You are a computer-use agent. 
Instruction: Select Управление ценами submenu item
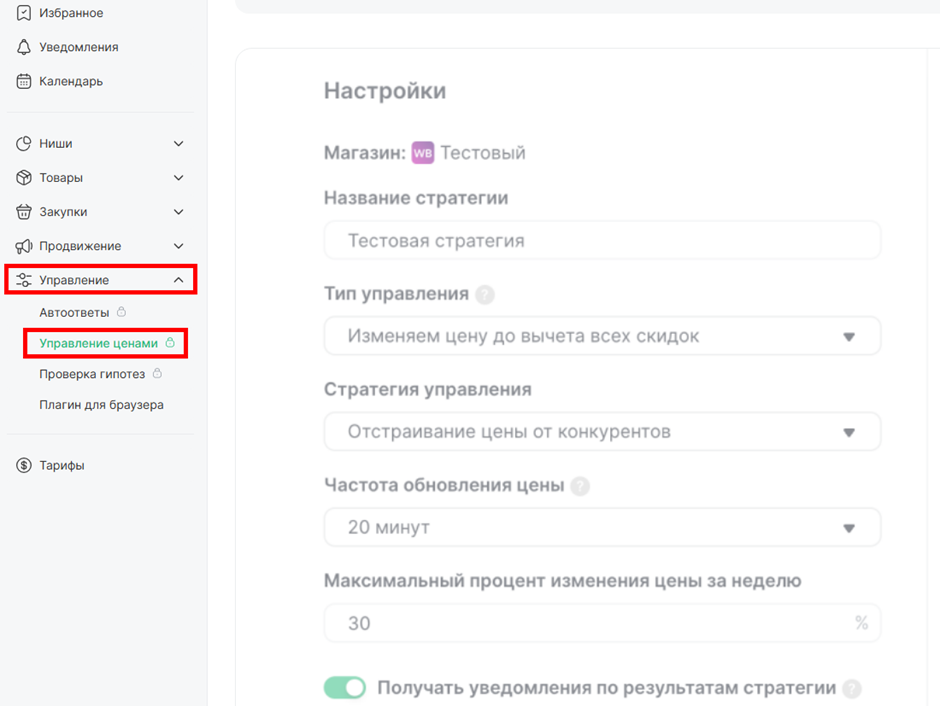pyautogui.click(x=98, y=343)
